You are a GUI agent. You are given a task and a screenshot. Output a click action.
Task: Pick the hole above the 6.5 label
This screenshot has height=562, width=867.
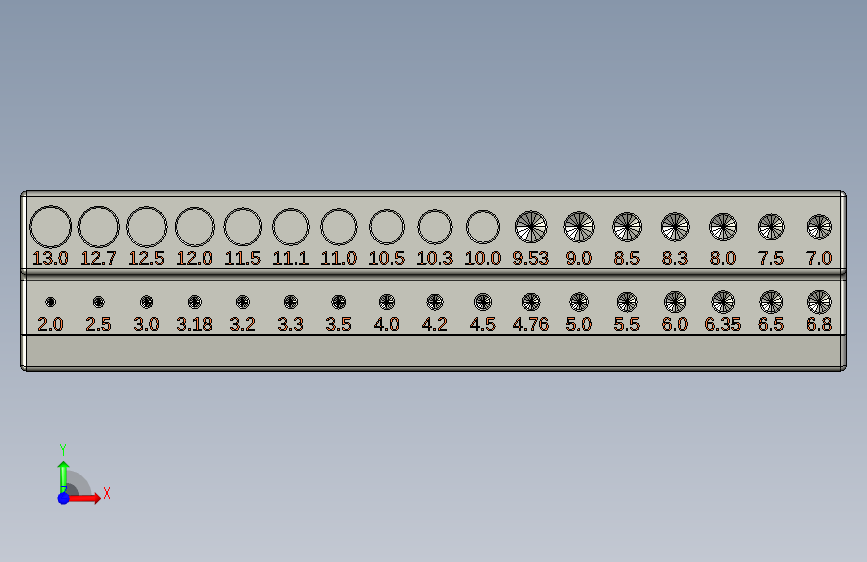pyautogui.click(x=771, y=302)
